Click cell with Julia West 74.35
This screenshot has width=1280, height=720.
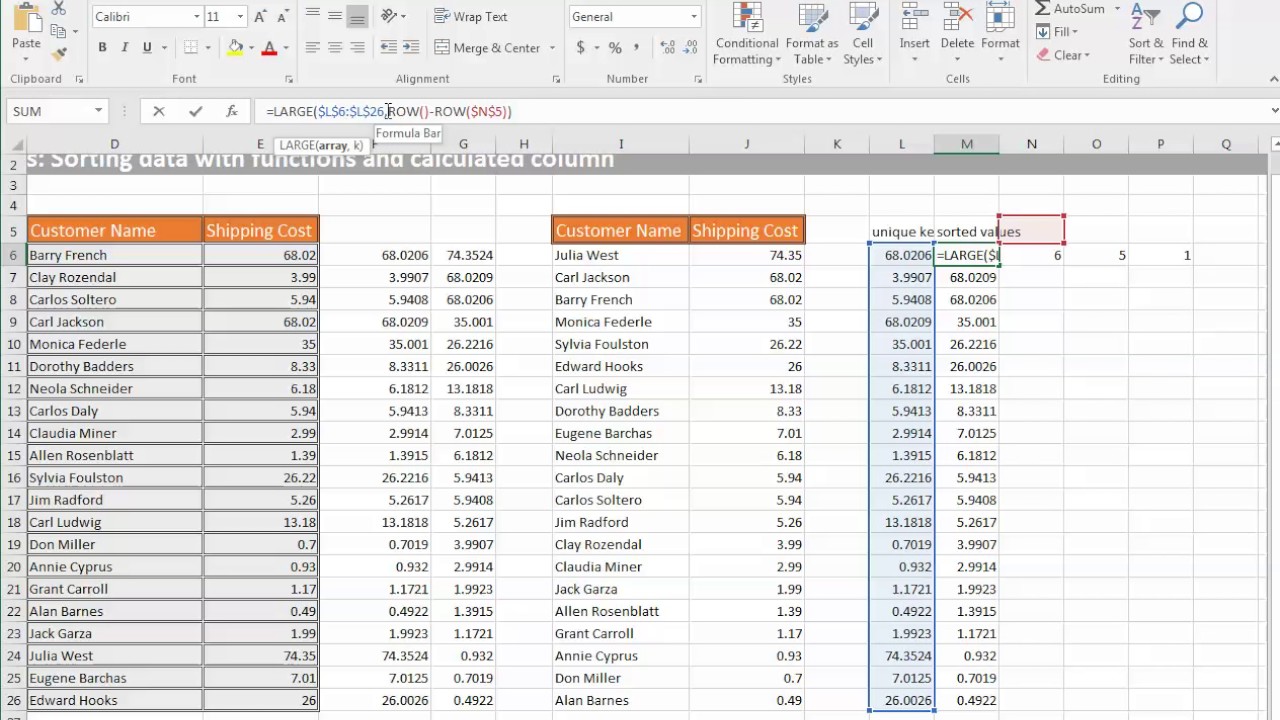[x=746, y=255]
